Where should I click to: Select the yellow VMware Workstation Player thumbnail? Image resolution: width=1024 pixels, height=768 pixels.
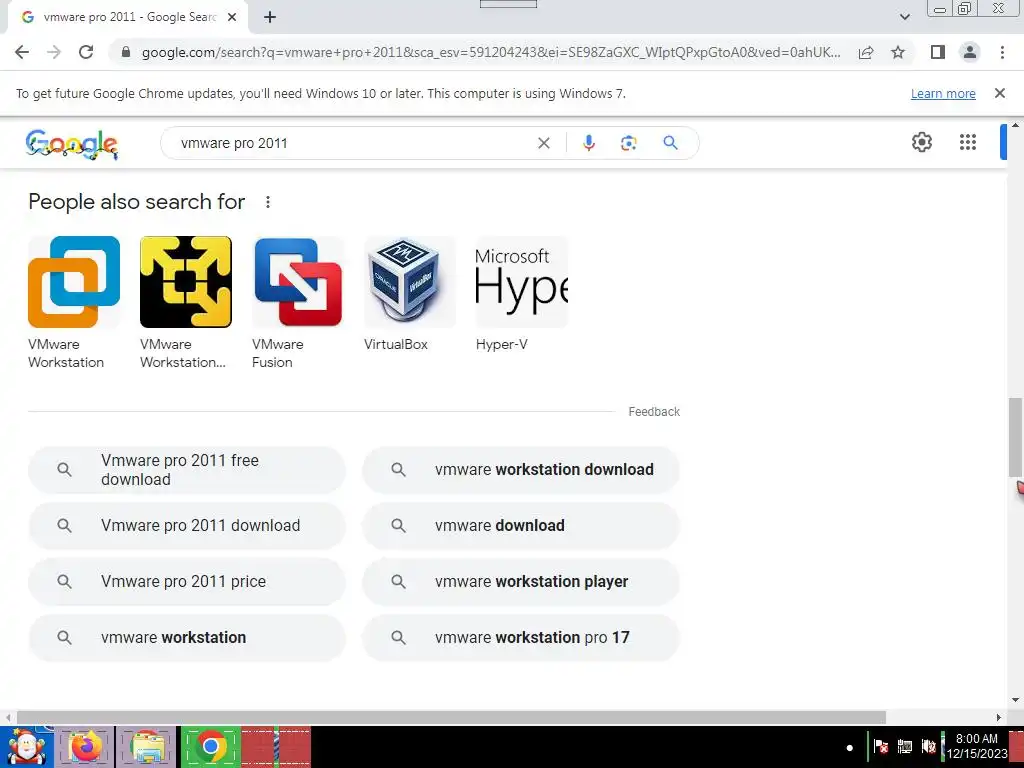[185, 282]
